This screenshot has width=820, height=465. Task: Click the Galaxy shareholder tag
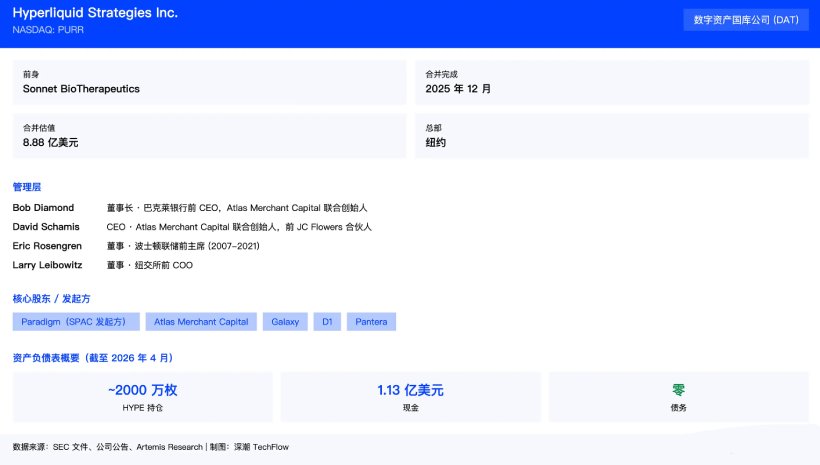coord(285,322)
